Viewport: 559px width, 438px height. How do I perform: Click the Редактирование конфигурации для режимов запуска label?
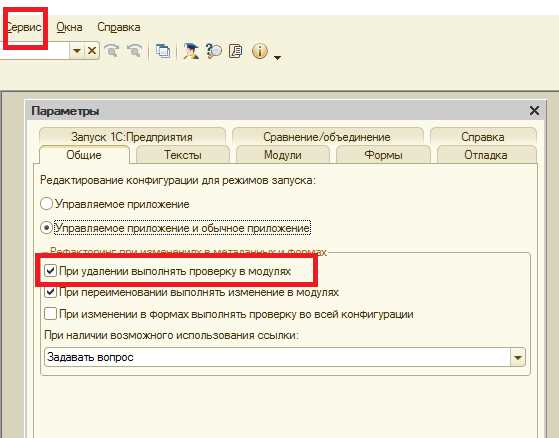[x=178, y=180]
